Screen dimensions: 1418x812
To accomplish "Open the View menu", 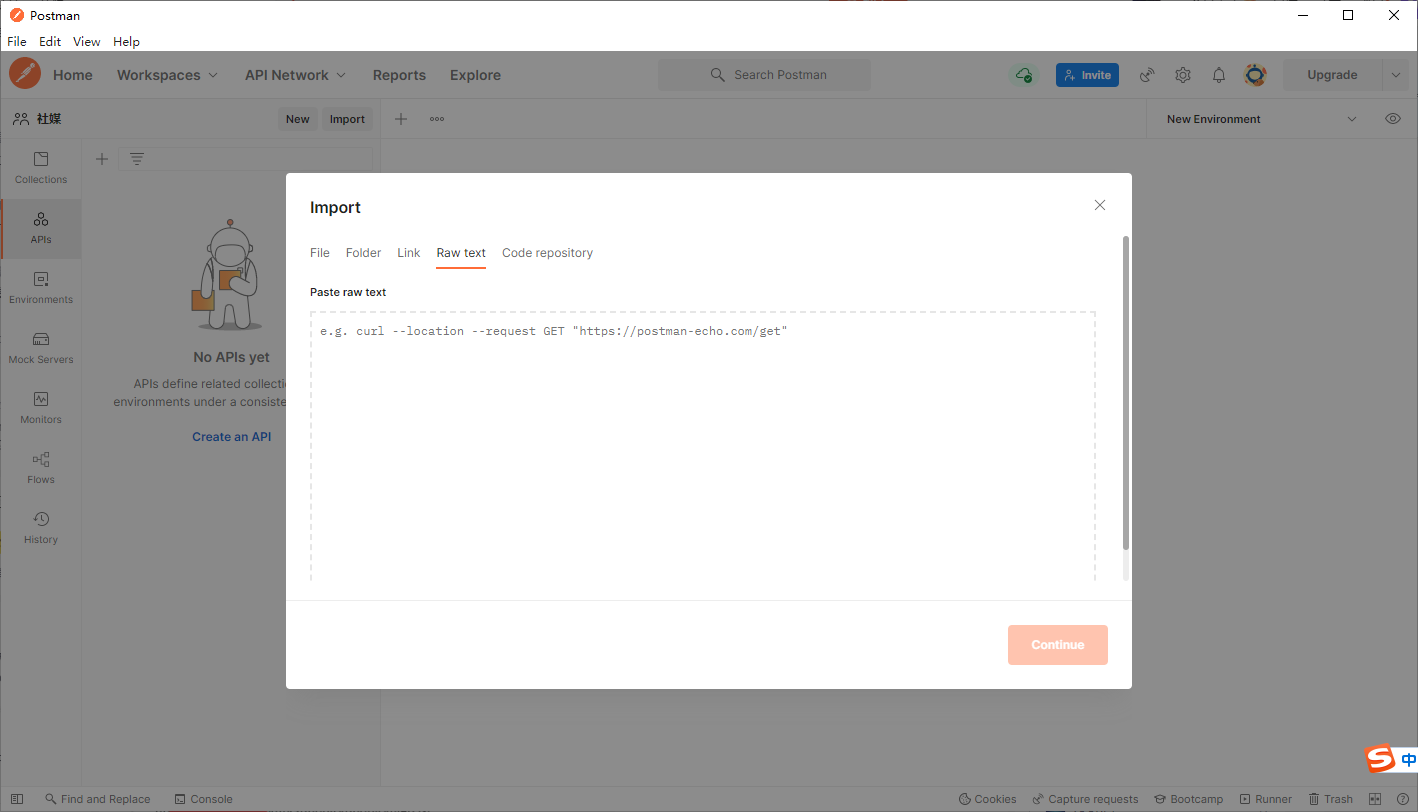I will click(x=87, y=42).
